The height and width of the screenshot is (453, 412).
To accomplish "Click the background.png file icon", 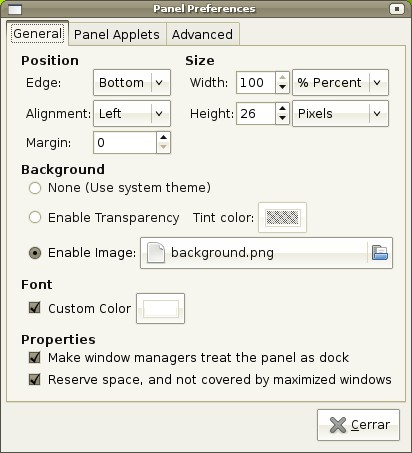I will tap(156, 253).
